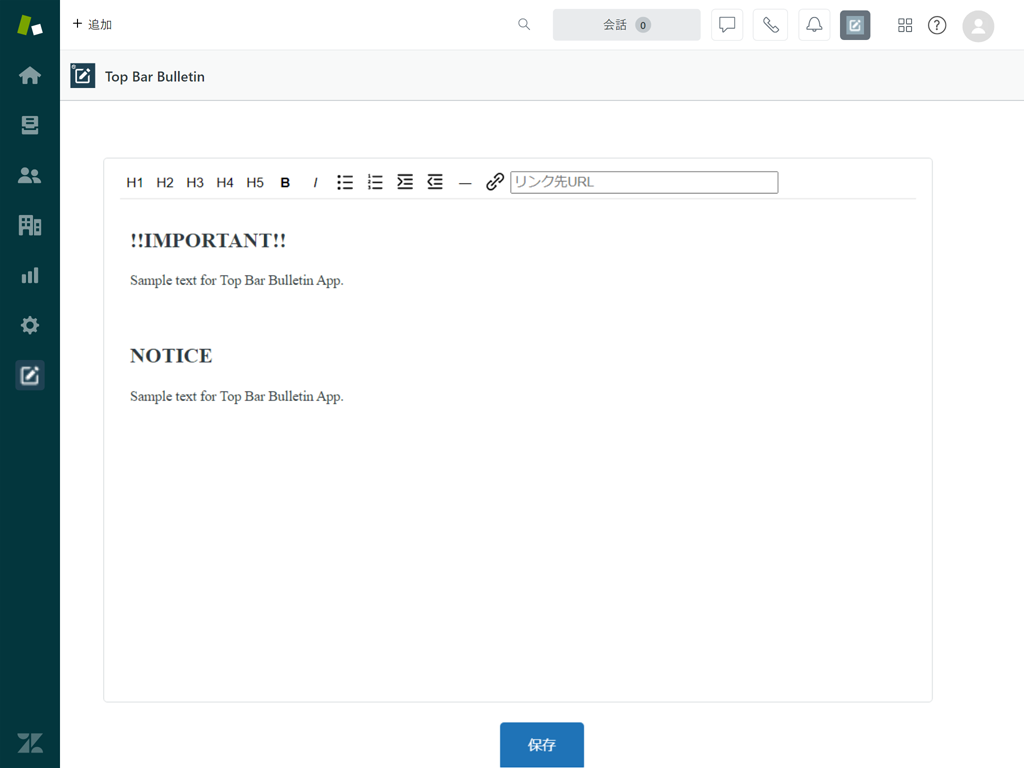This screenshot has height=768, width=1024.
Task: Open the chat conversations icon
Action: pos(726,24)
